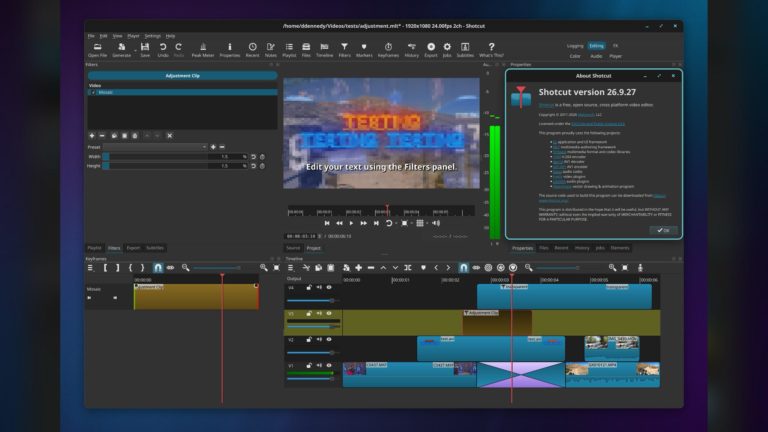Viewport: 768px width, 432px height.
Task: Append clip with timeline plus icon
Action: point(359,267)
